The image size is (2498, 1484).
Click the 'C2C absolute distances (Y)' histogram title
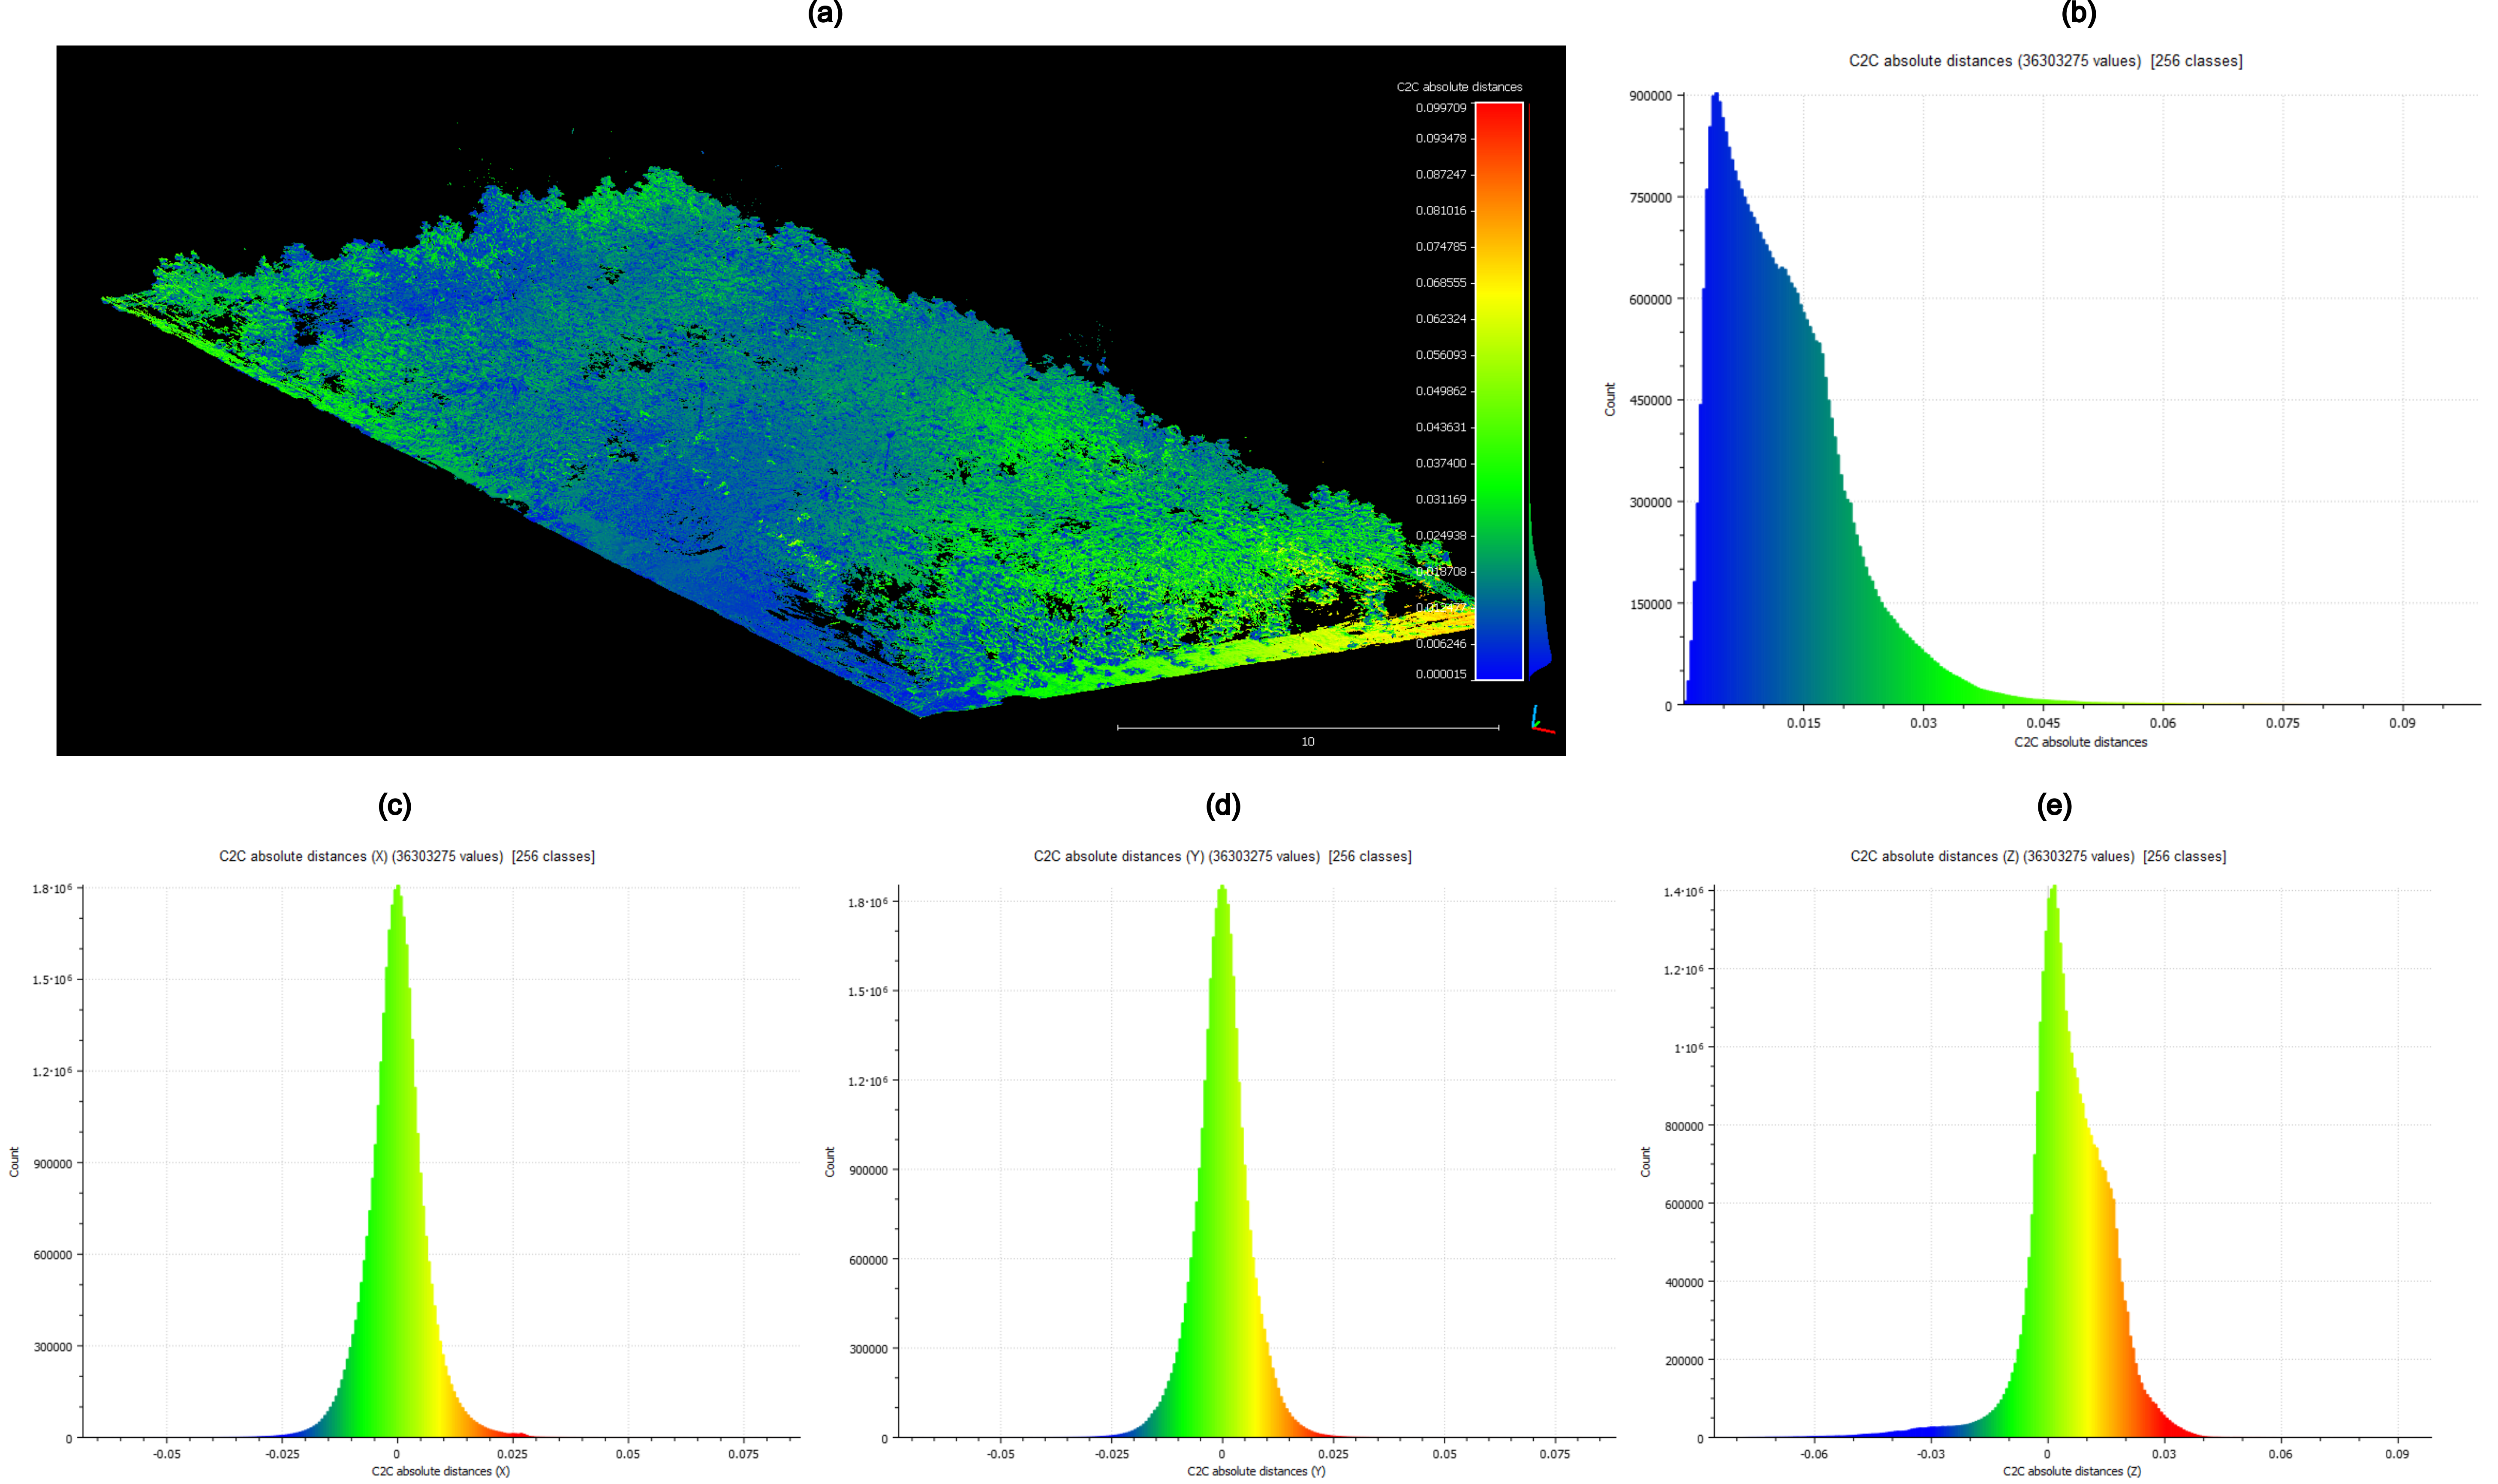point(1222,857)
